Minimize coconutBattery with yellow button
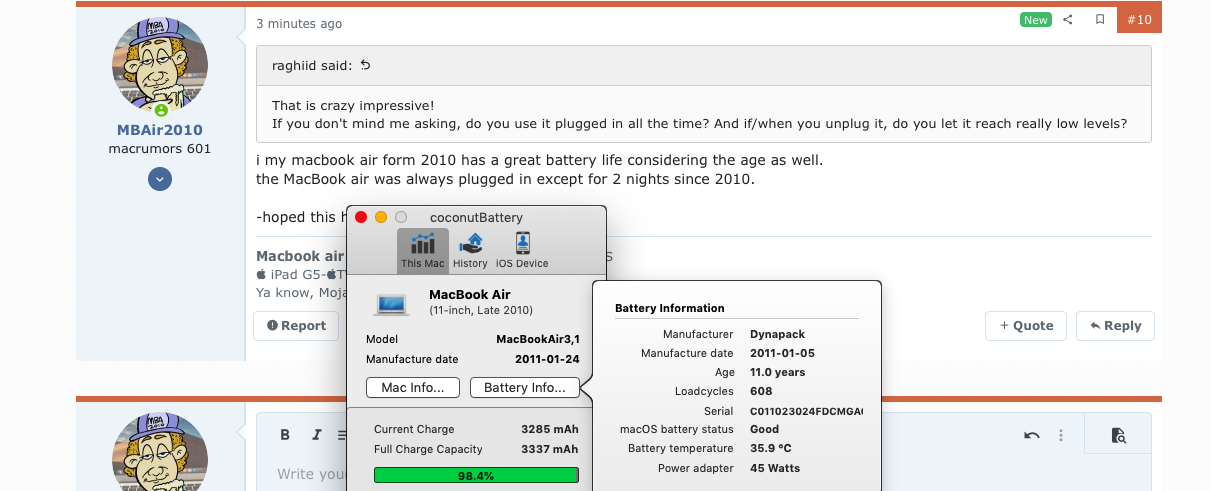 (x=381, y=217)
